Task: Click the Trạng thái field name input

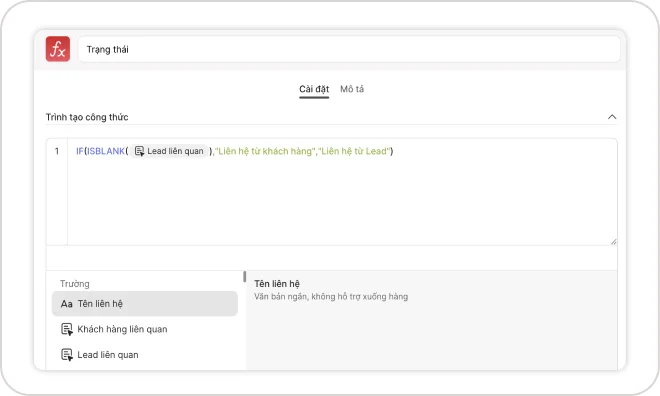Action: 349,49
